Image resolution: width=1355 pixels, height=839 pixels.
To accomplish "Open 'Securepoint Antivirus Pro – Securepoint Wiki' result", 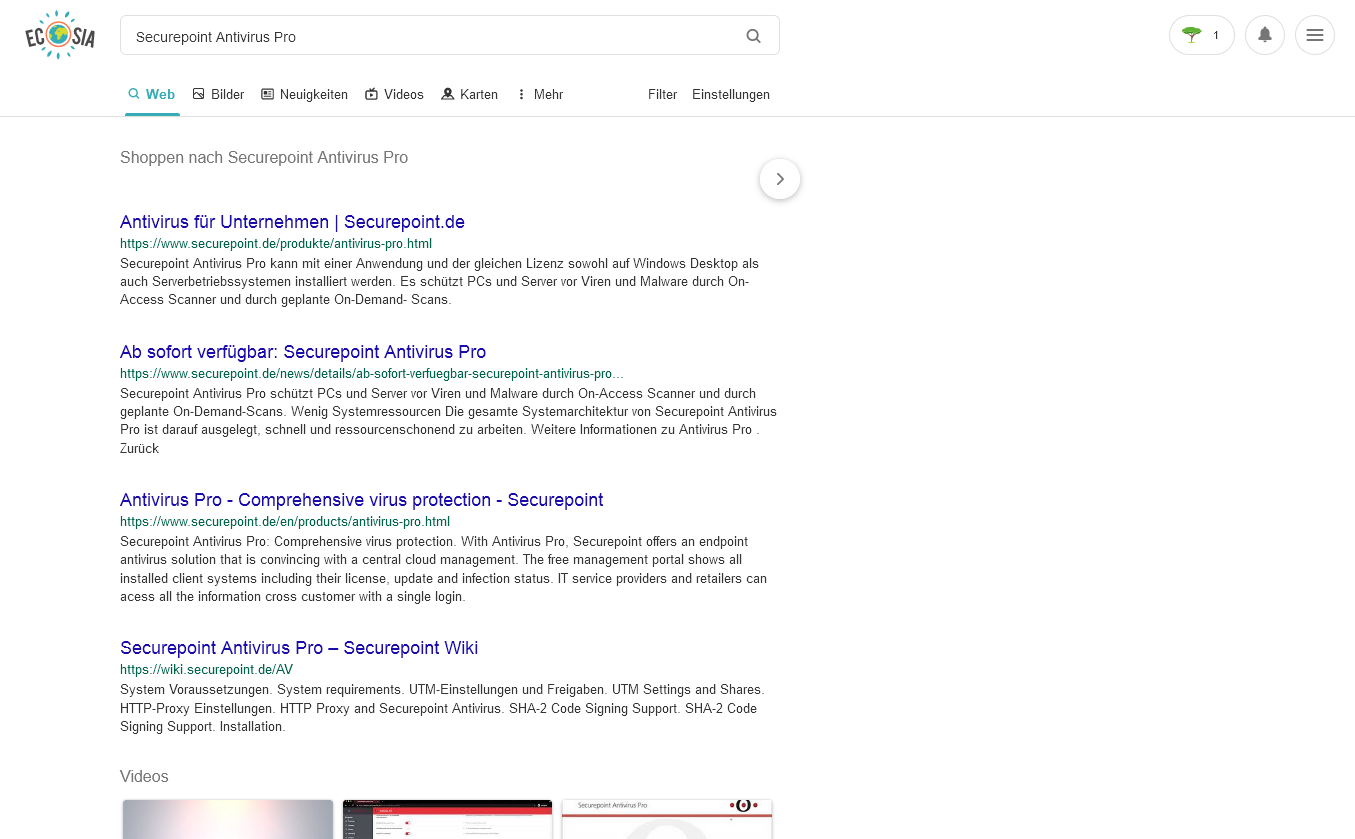I will click(x=299, y=648).
